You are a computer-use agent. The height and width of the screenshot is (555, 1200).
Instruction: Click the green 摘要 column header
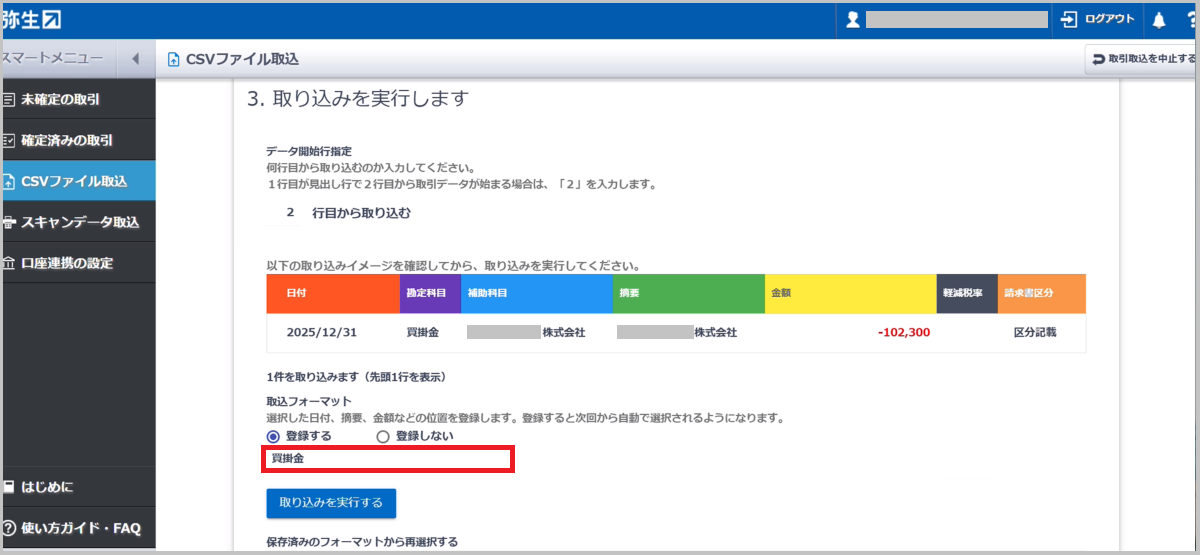tap(689, 294)
